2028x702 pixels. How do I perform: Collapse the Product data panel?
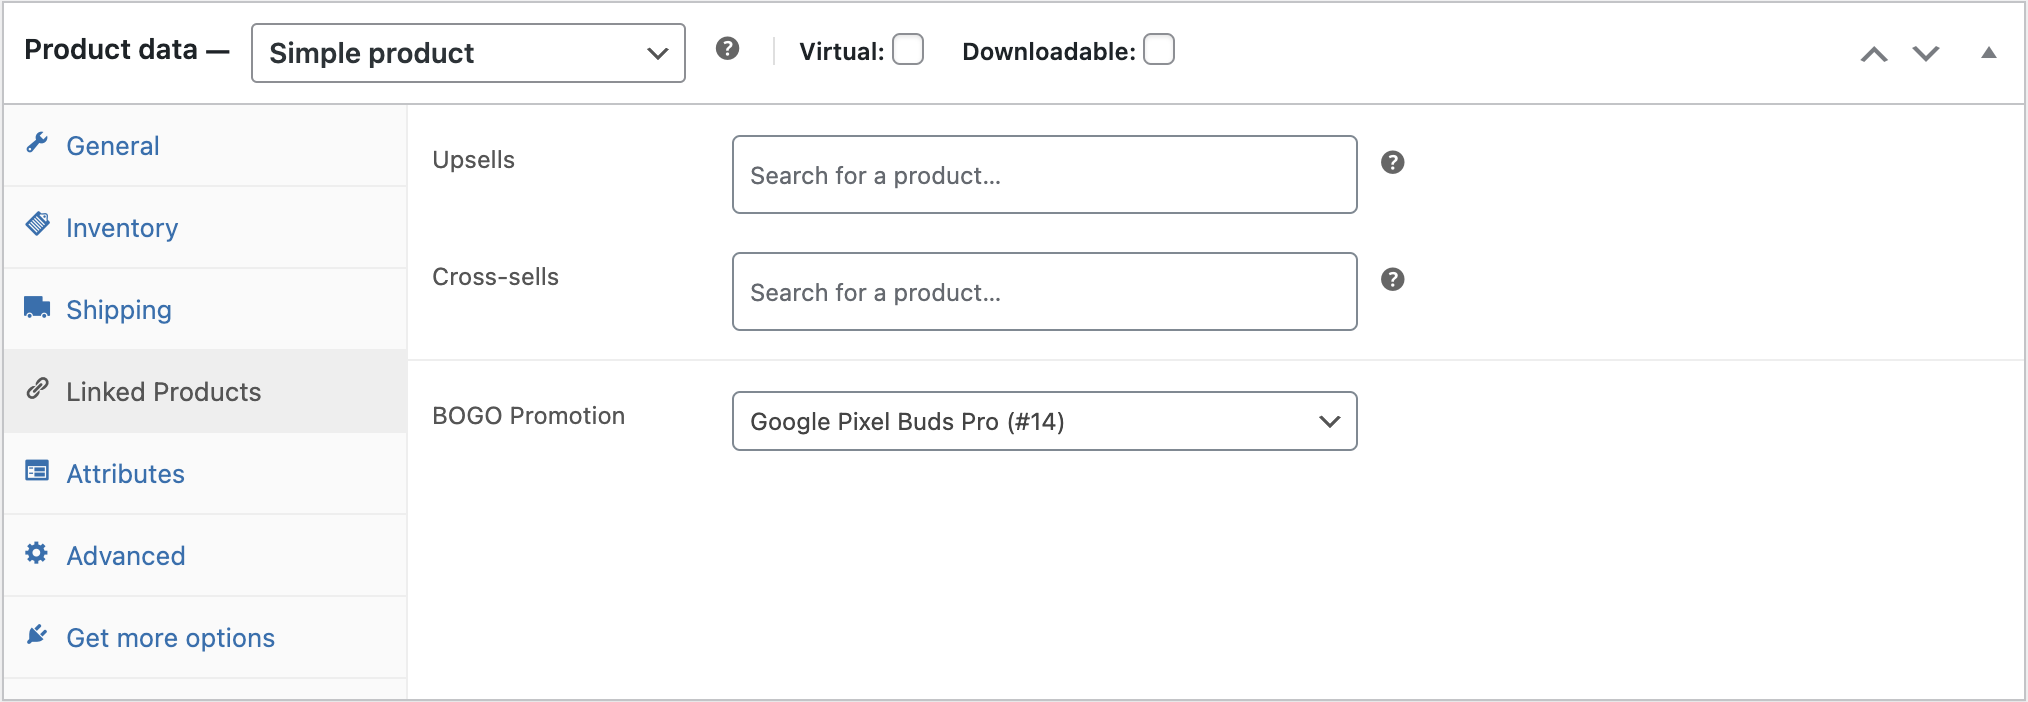pyautogui.click(x=1988, y=53)
